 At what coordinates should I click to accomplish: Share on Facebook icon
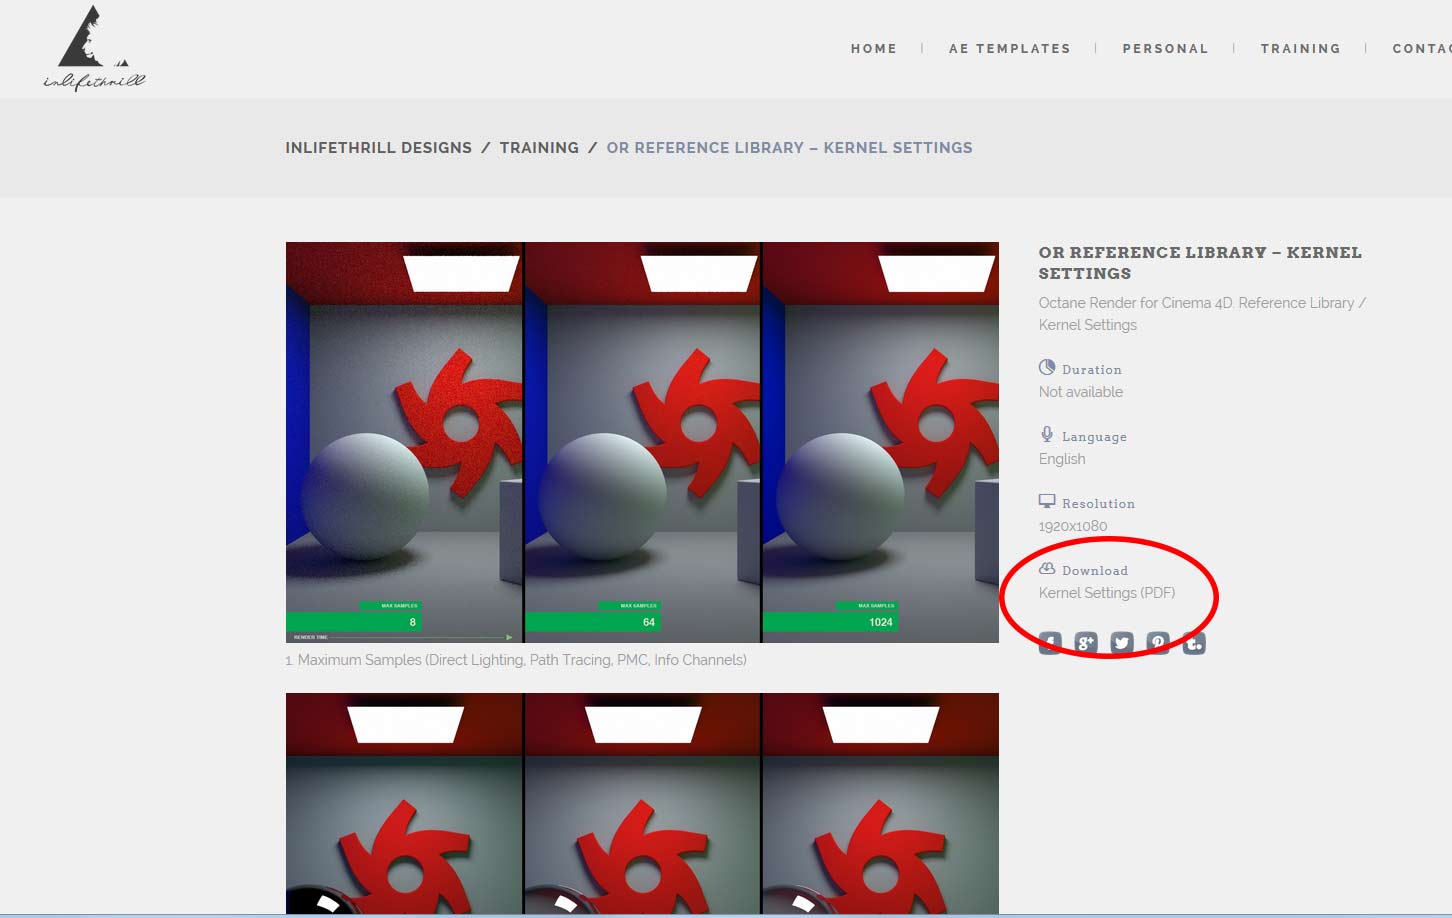point(1050,643)
